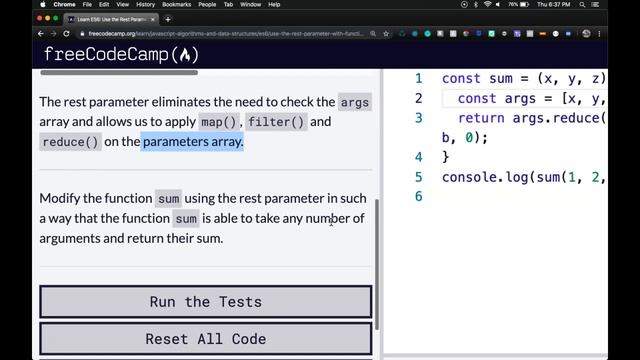
Task: Click the battery status indicator
Action: click(x=519, y=4)
